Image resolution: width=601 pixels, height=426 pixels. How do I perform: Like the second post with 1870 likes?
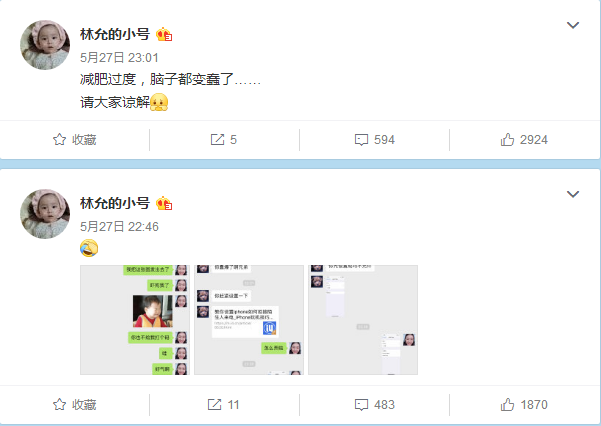524,405
